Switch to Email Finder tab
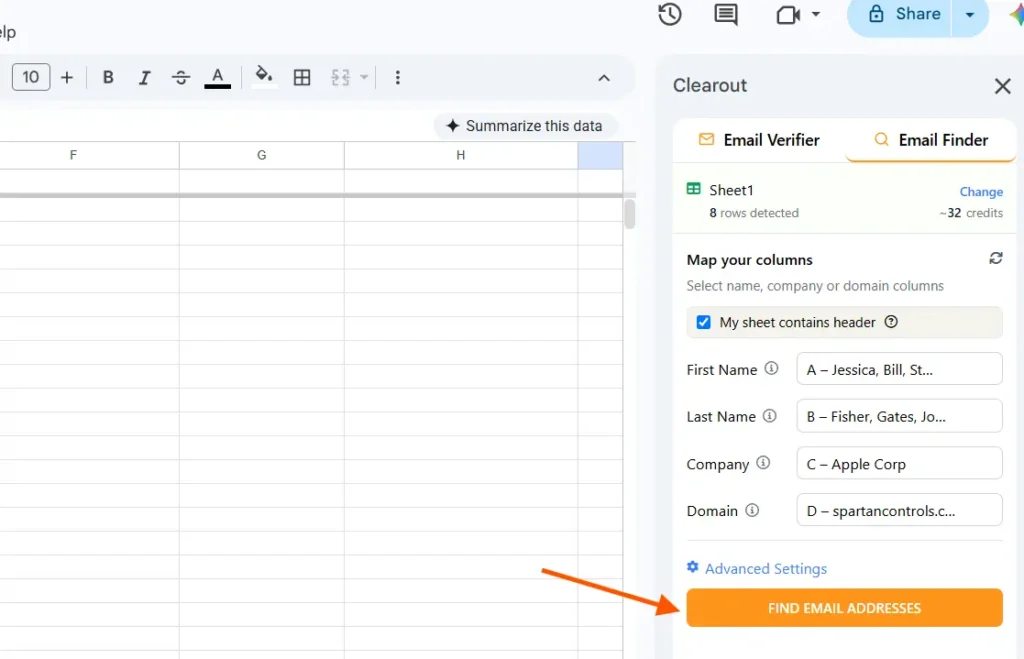This screenshot has width=1024, height=659. point(931,140)
